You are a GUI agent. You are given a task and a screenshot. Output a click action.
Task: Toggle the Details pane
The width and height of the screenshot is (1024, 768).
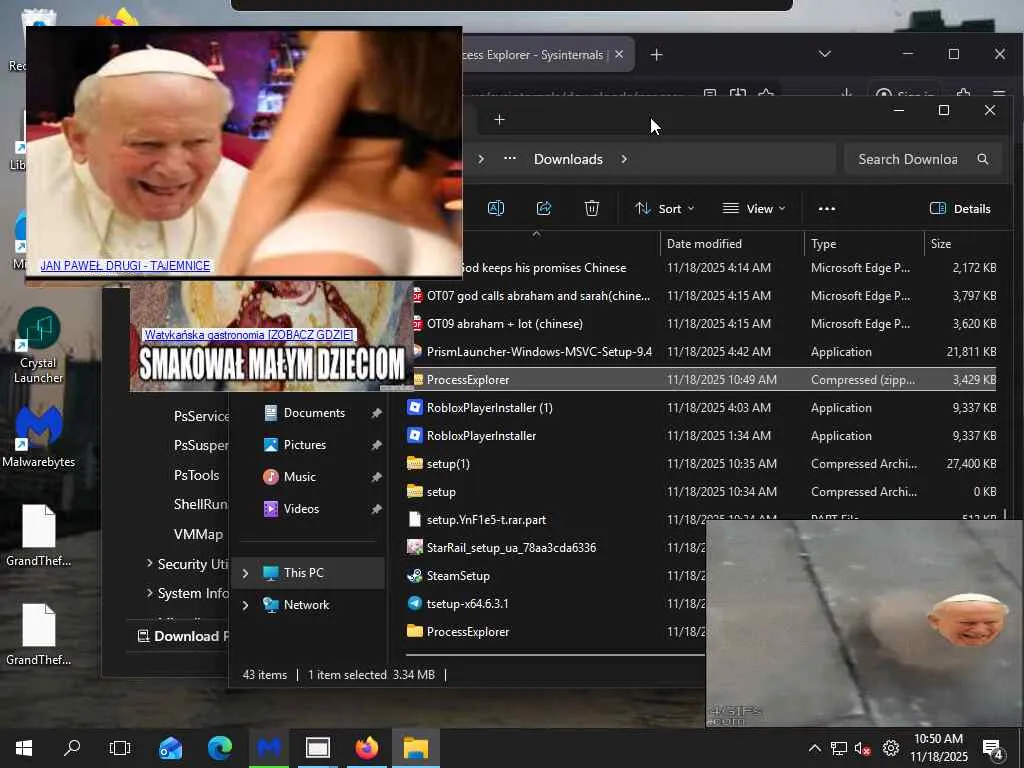point(959,209)
